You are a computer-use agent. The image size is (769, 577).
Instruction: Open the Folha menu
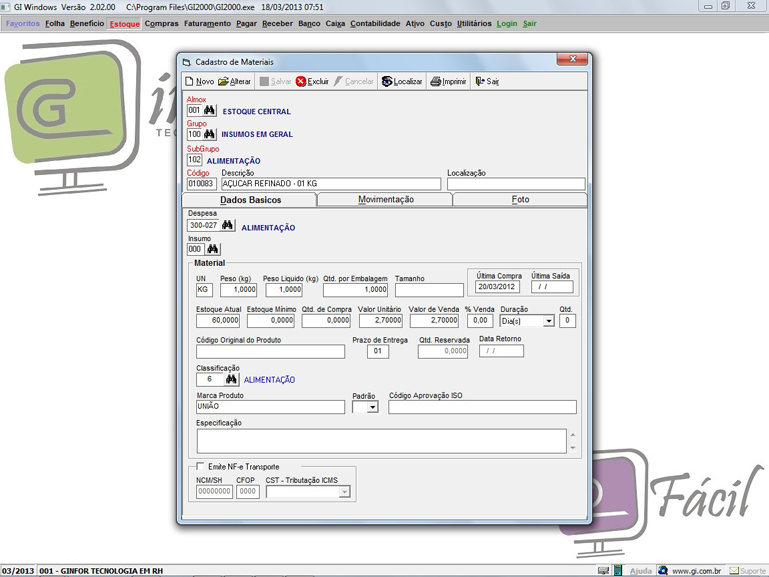click(55, 24)
